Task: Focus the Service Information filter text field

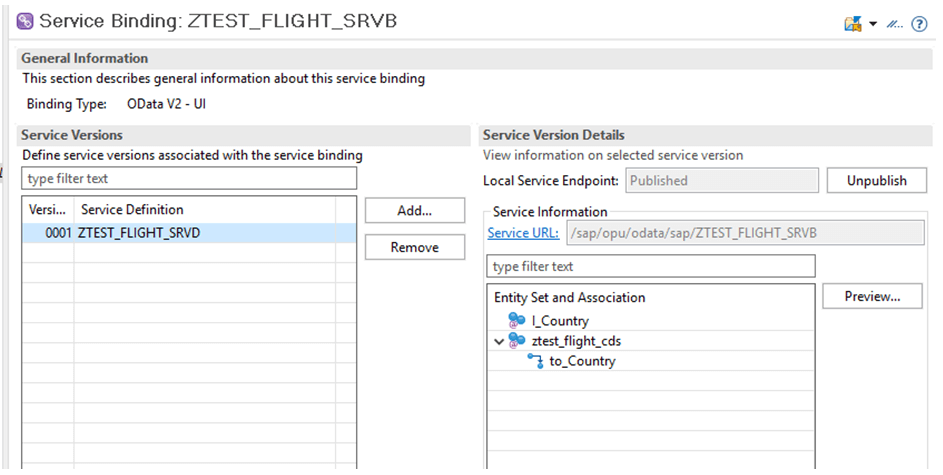Action: click(x=651, y=266)
